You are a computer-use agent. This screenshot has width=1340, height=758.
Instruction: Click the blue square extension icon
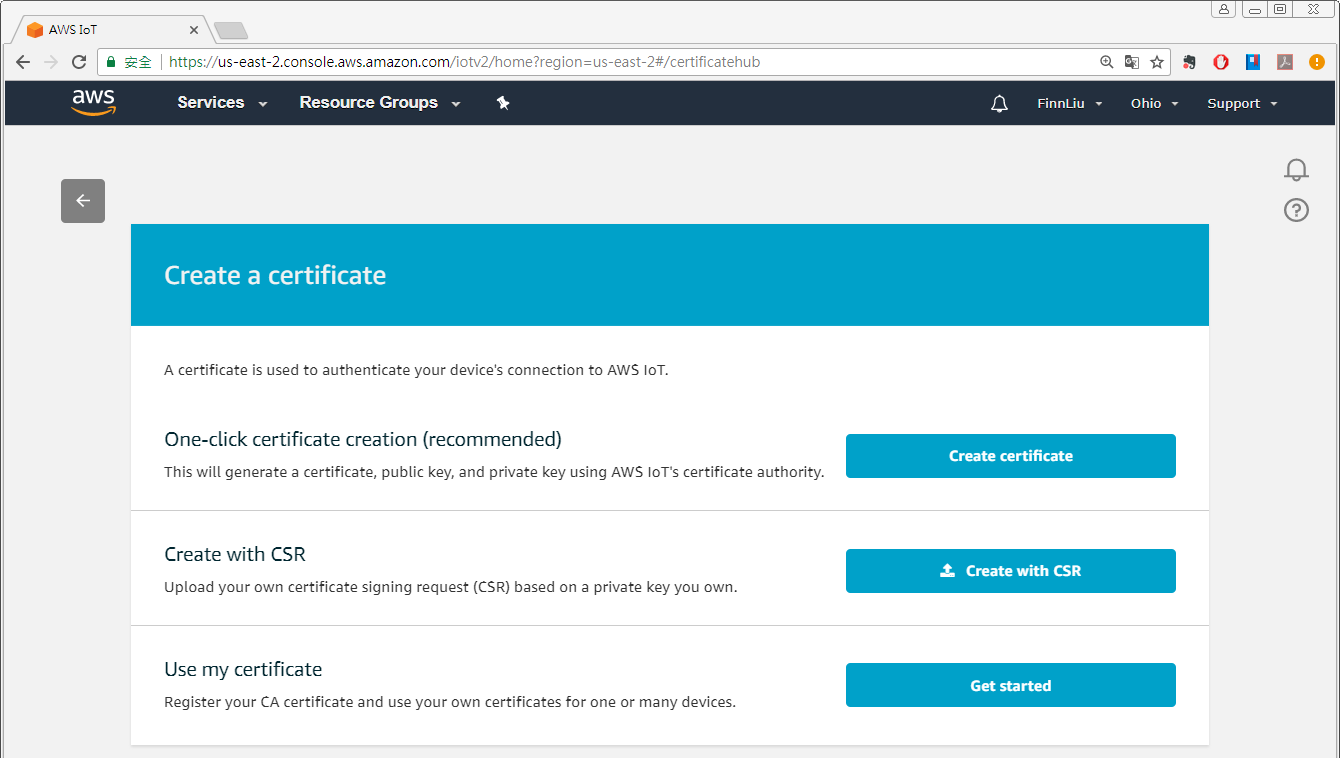(x=1253, y=62)
